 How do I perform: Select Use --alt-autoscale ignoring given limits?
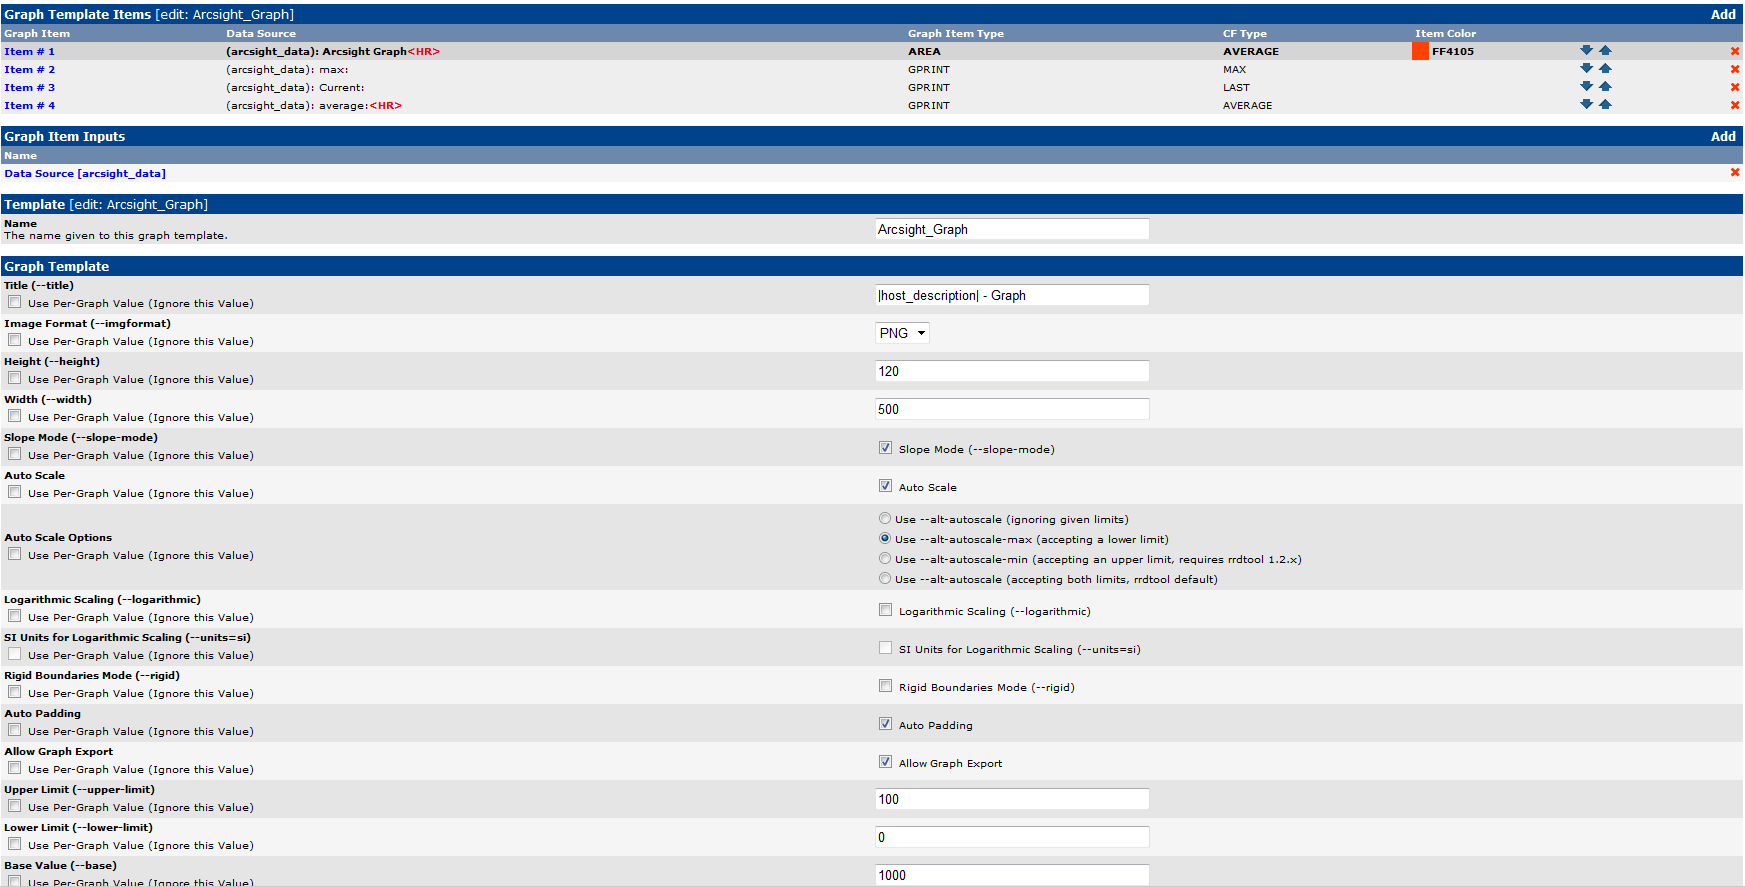pyautogui.click(x=885, y=518)
